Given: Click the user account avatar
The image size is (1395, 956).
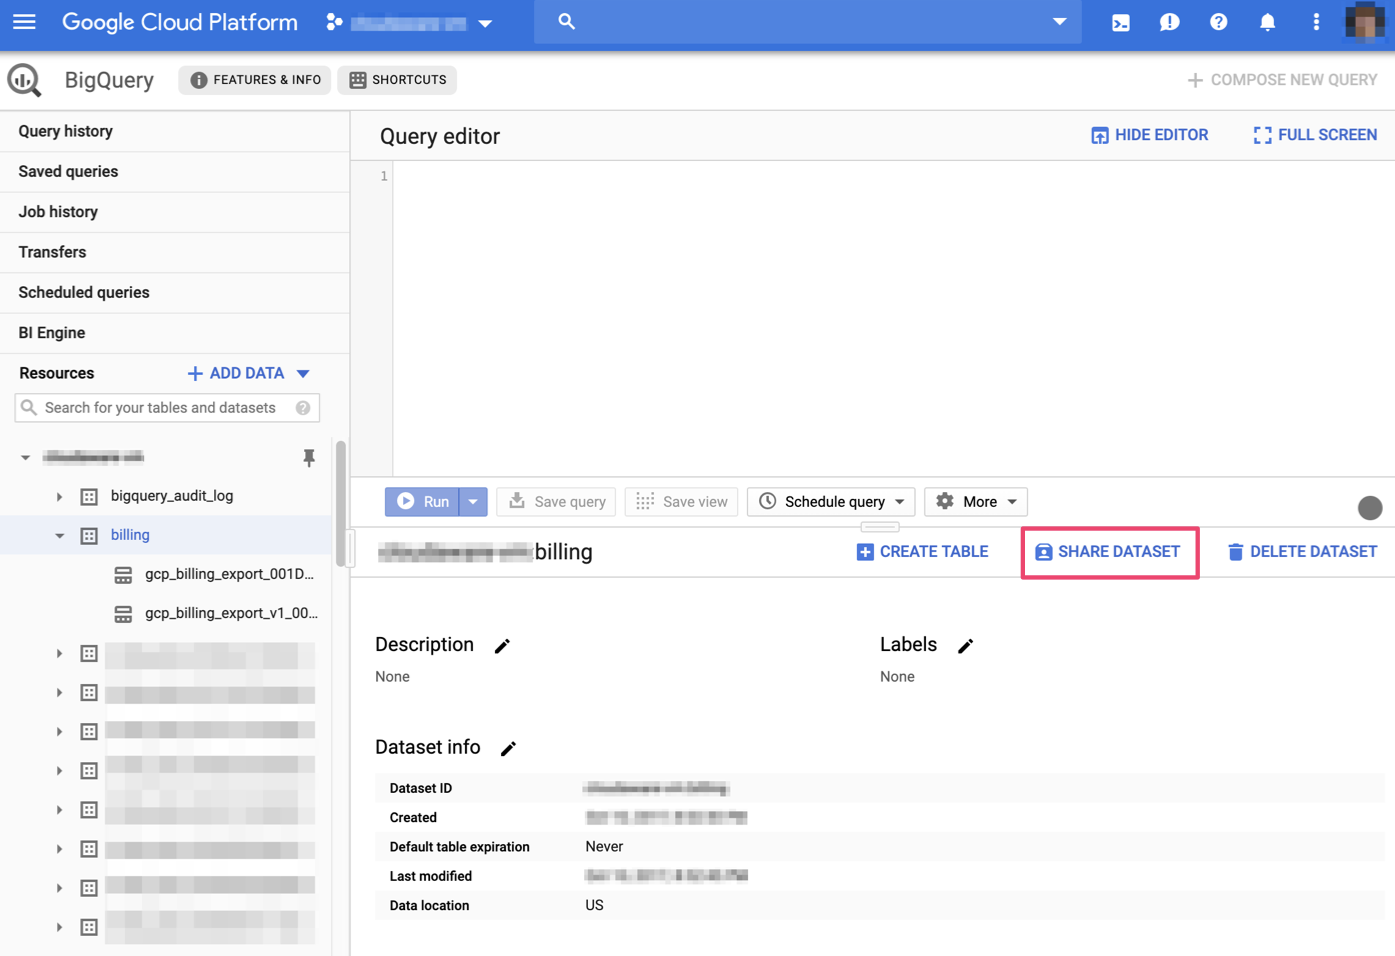Looking at the screenshot, I should point(1365,22).
